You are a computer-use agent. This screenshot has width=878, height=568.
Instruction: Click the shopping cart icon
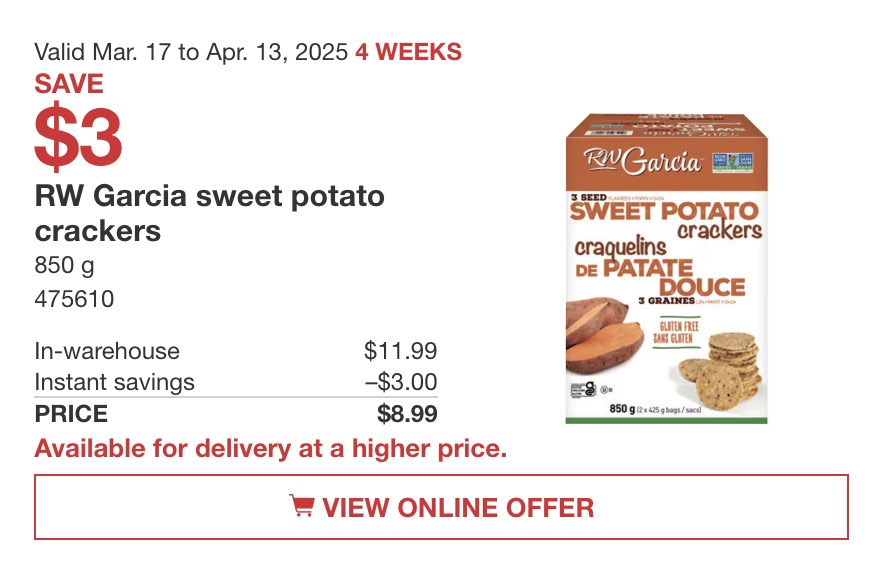coord(302,505)
